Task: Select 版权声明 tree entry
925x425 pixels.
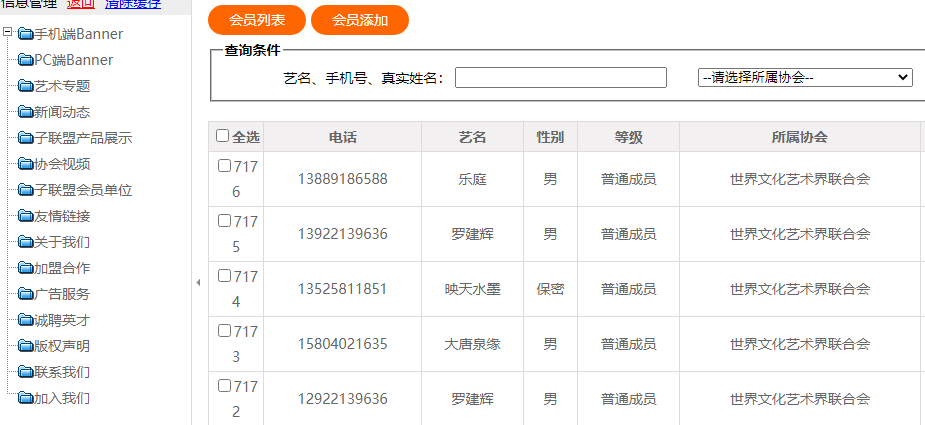Action: pos(62,346)
